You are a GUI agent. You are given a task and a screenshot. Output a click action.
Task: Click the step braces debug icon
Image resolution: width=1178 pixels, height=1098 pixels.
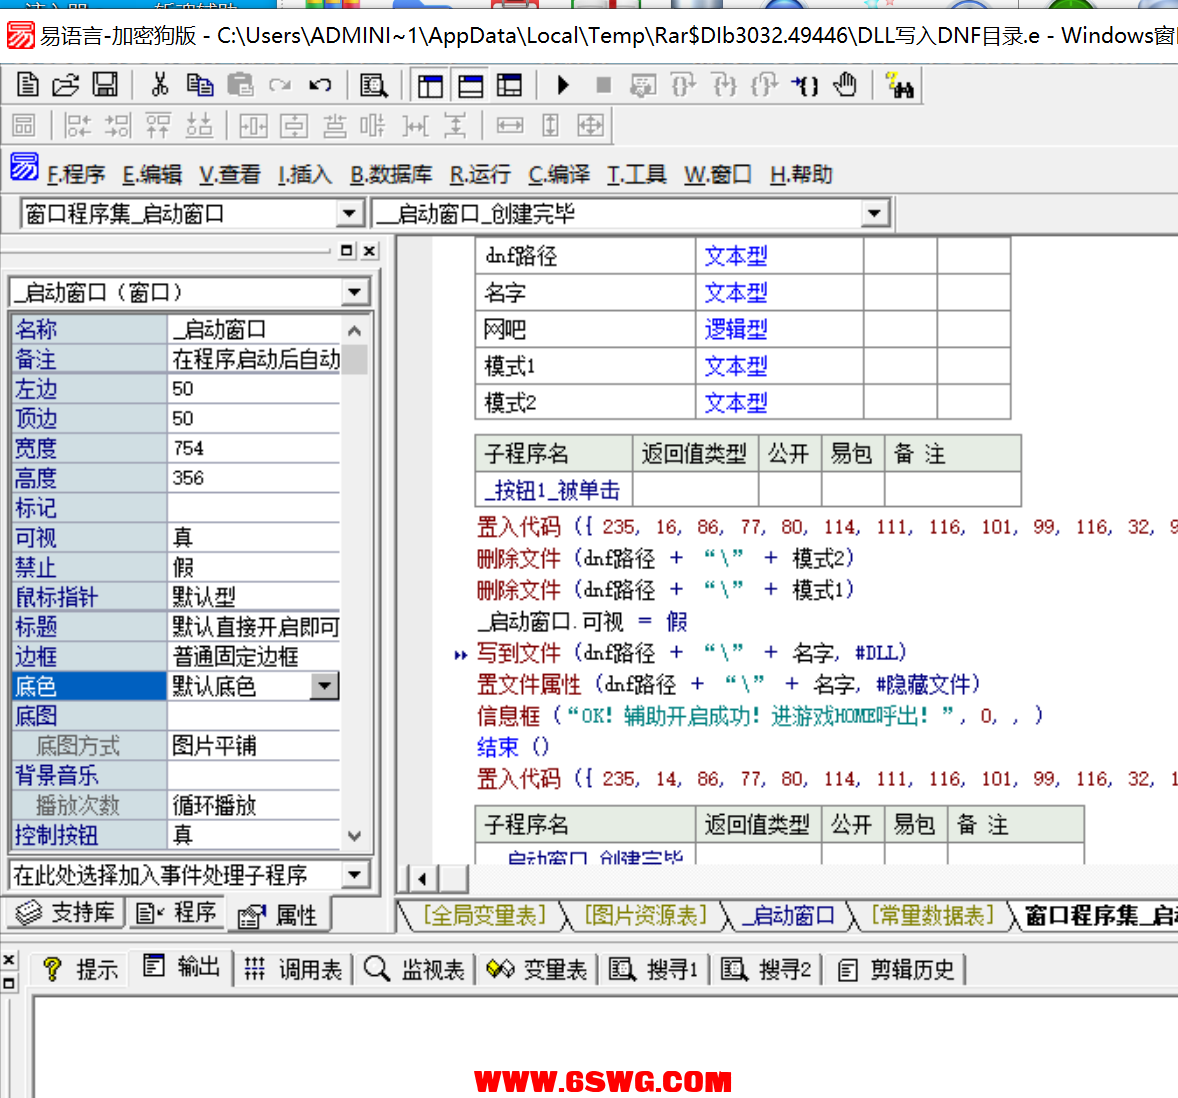click(x=805, y=85)
